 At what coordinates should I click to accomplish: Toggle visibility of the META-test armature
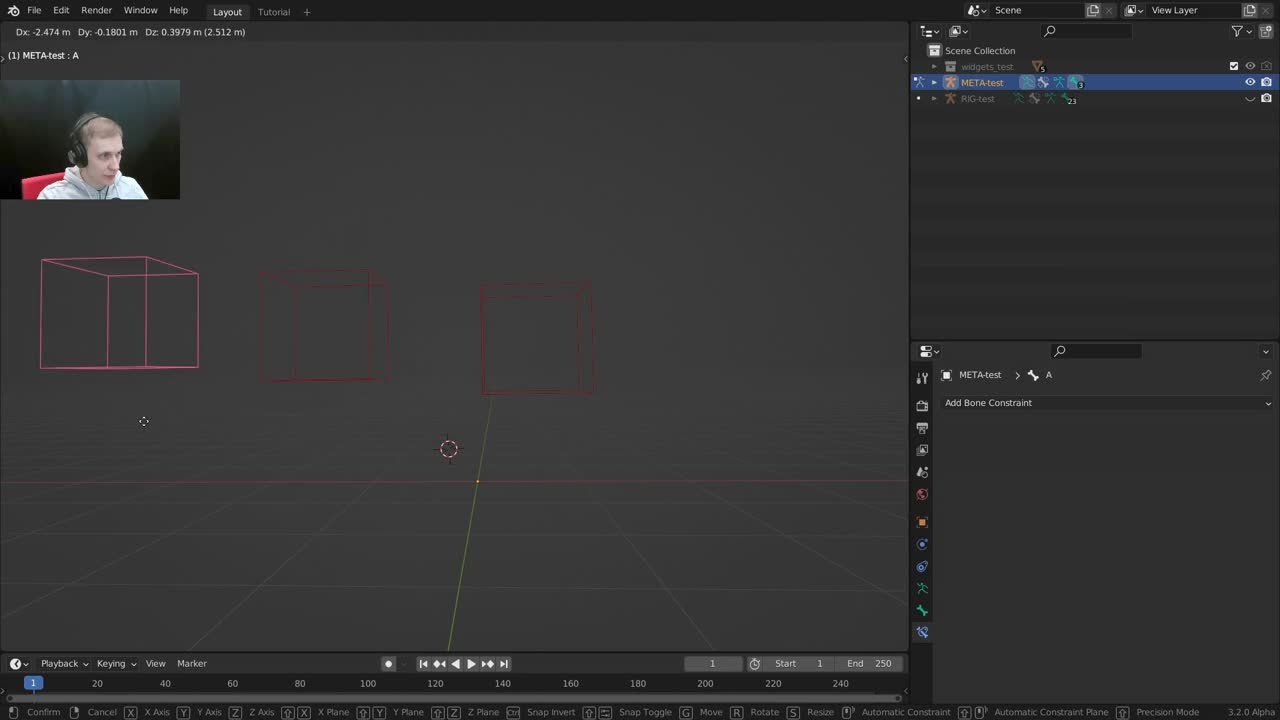click(x=1249, y=82)
